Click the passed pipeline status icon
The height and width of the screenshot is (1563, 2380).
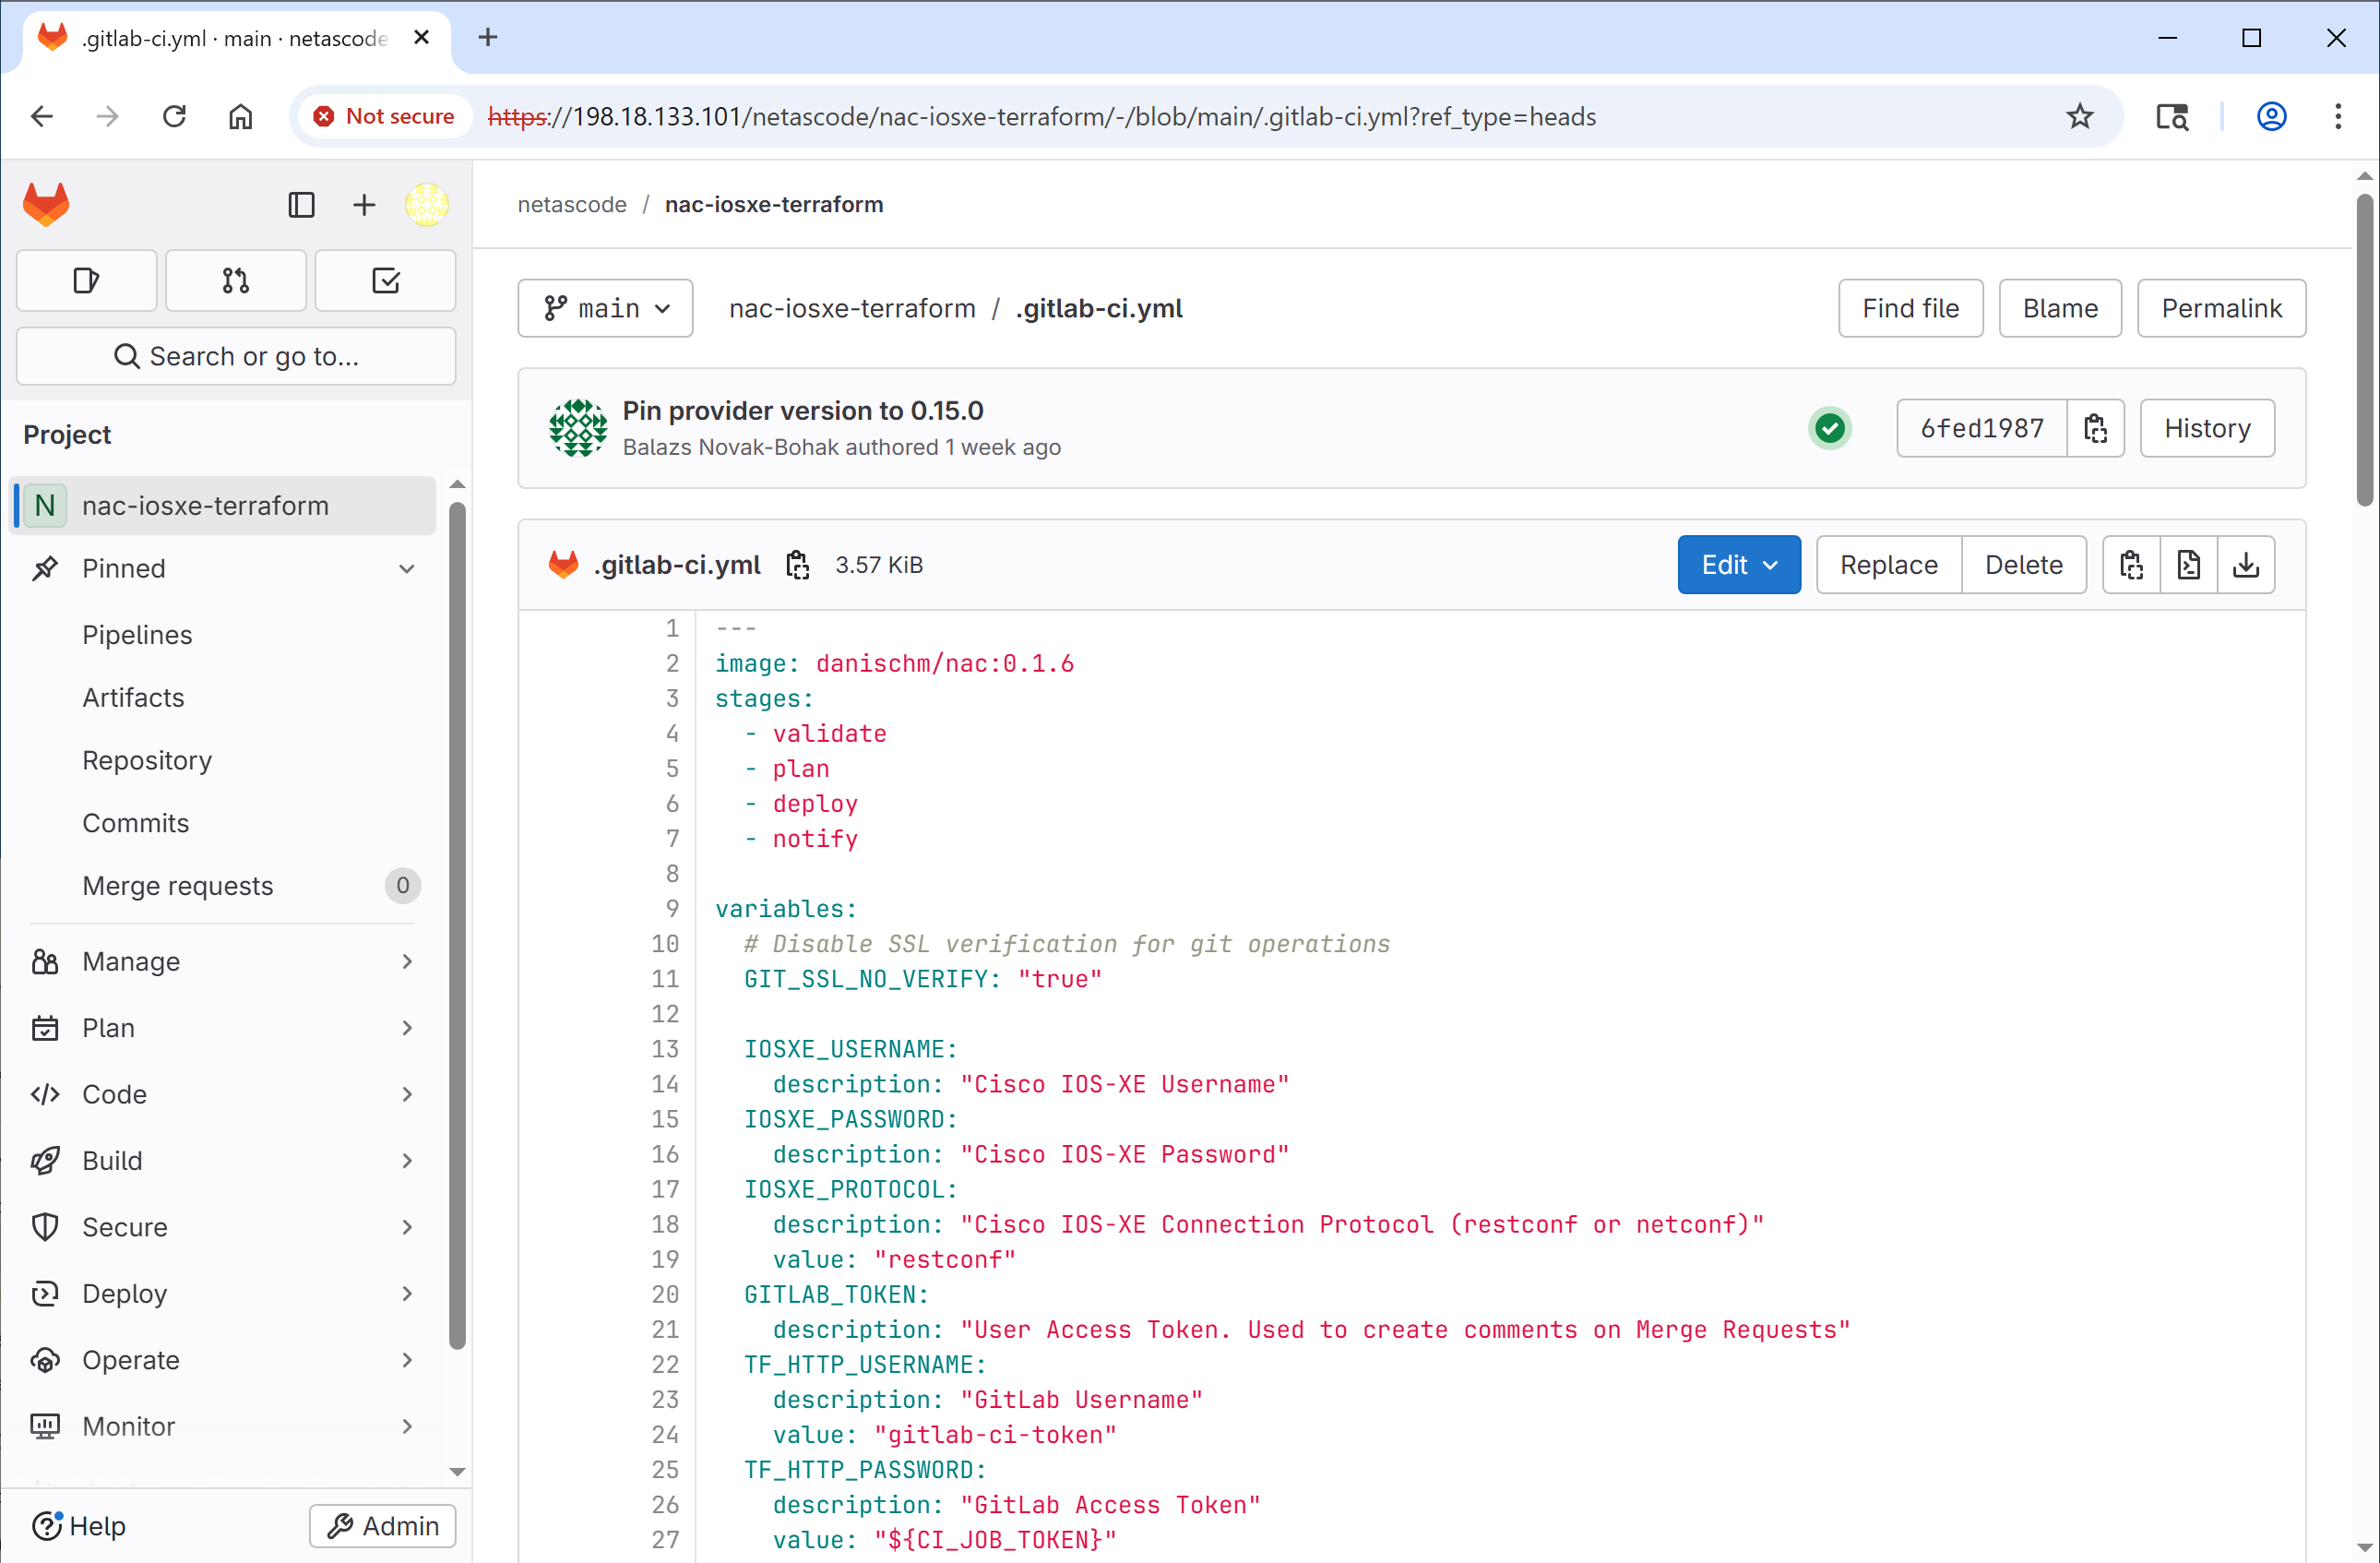click(1829, 429)
